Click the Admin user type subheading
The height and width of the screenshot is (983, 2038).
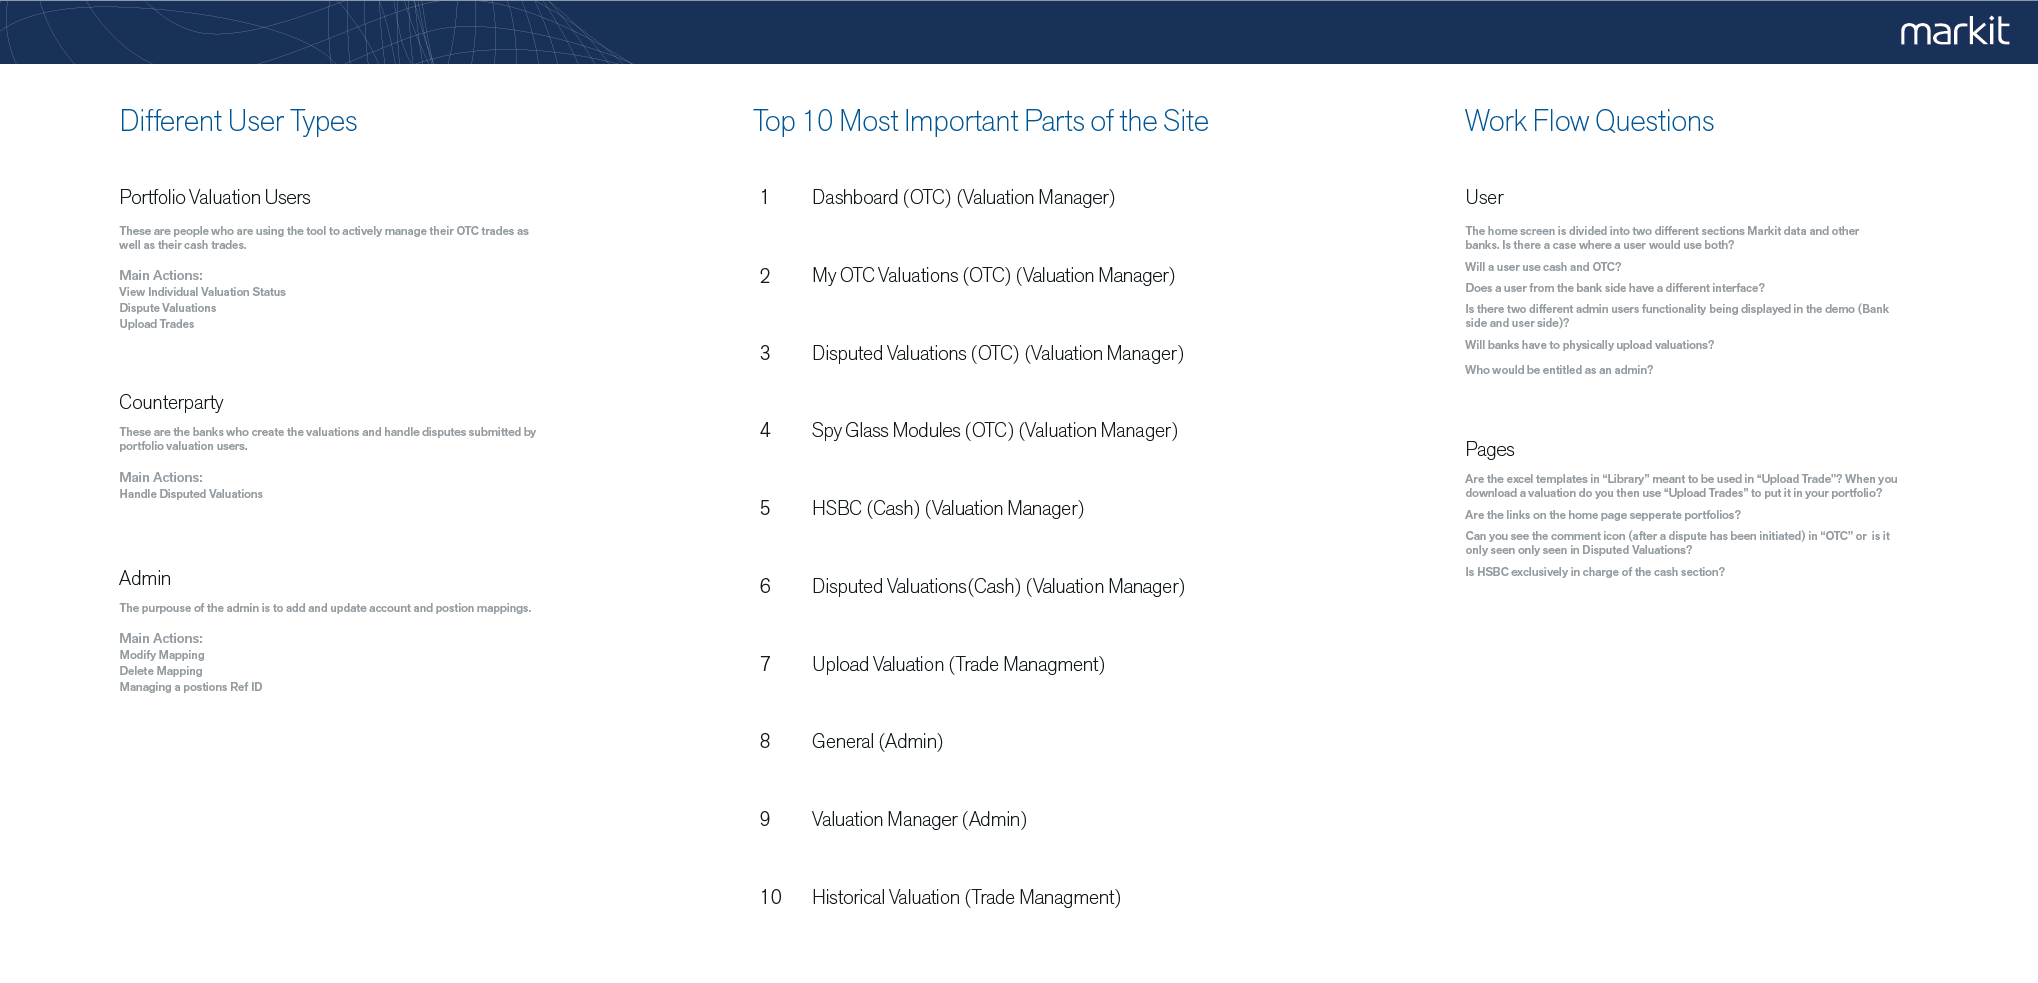(145, 579)
